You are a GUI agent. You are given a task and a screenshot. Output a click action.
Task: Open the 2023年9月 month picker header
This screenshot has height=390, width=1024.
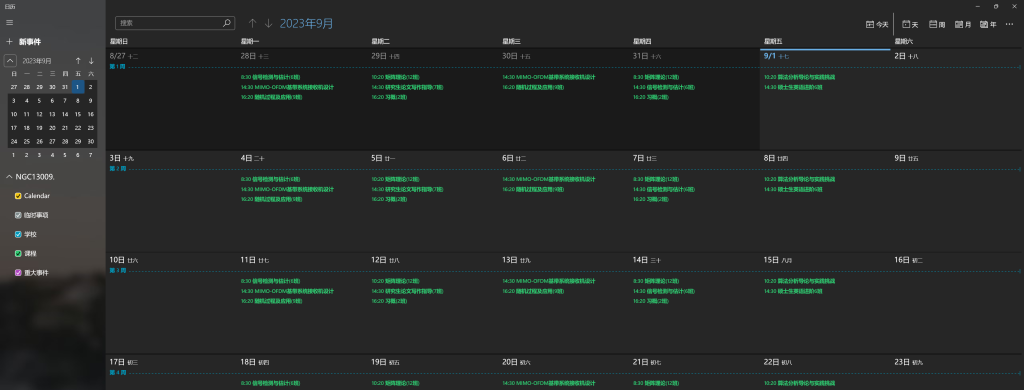[x=306, y=24]
